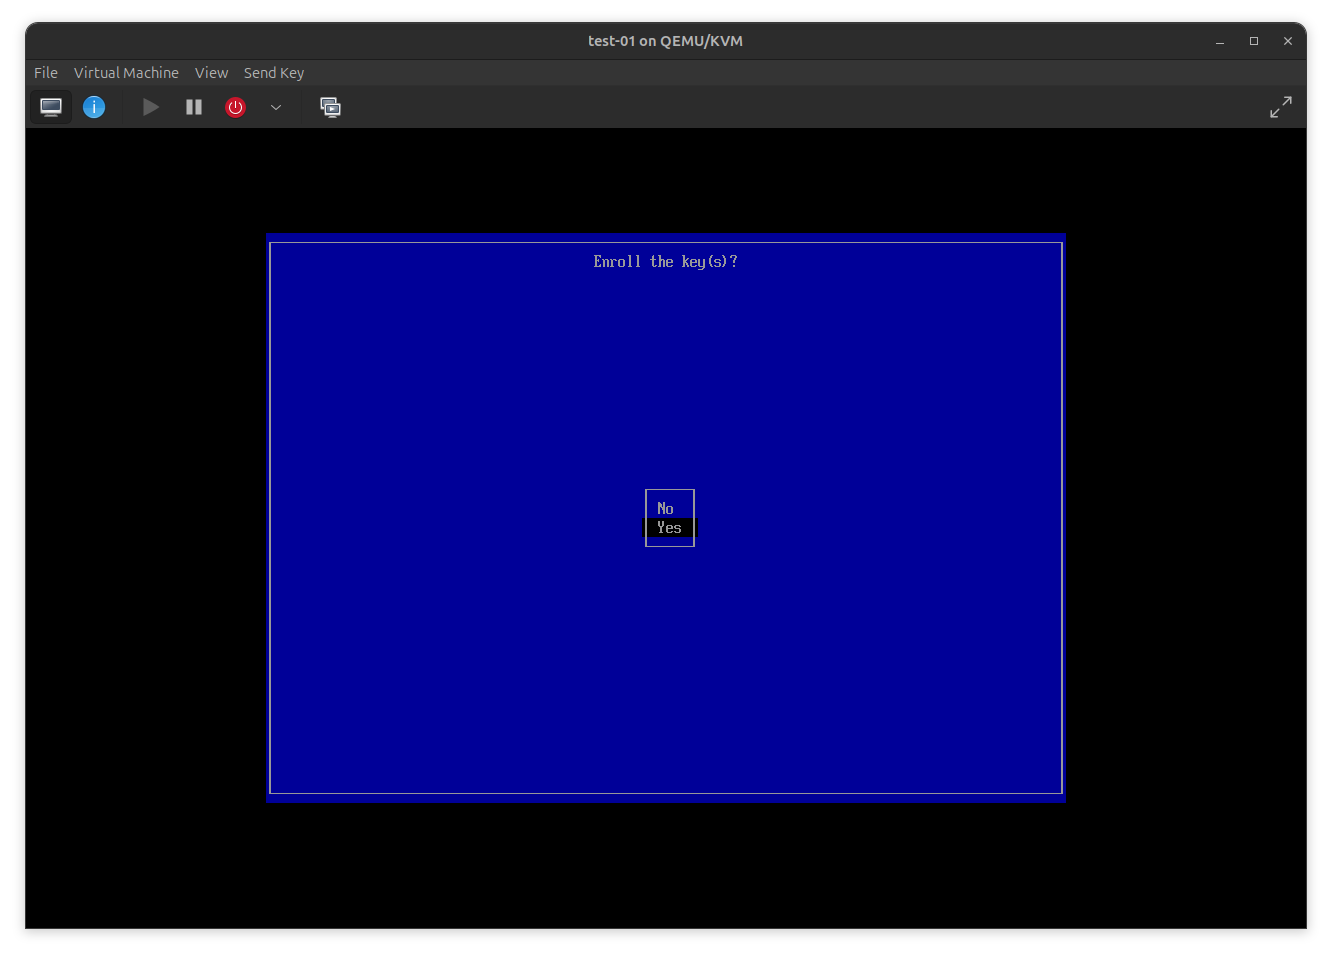Open the Virtual Machine menu
The height and width of the screenshot is (957, 1332).
tap(126, 72)
